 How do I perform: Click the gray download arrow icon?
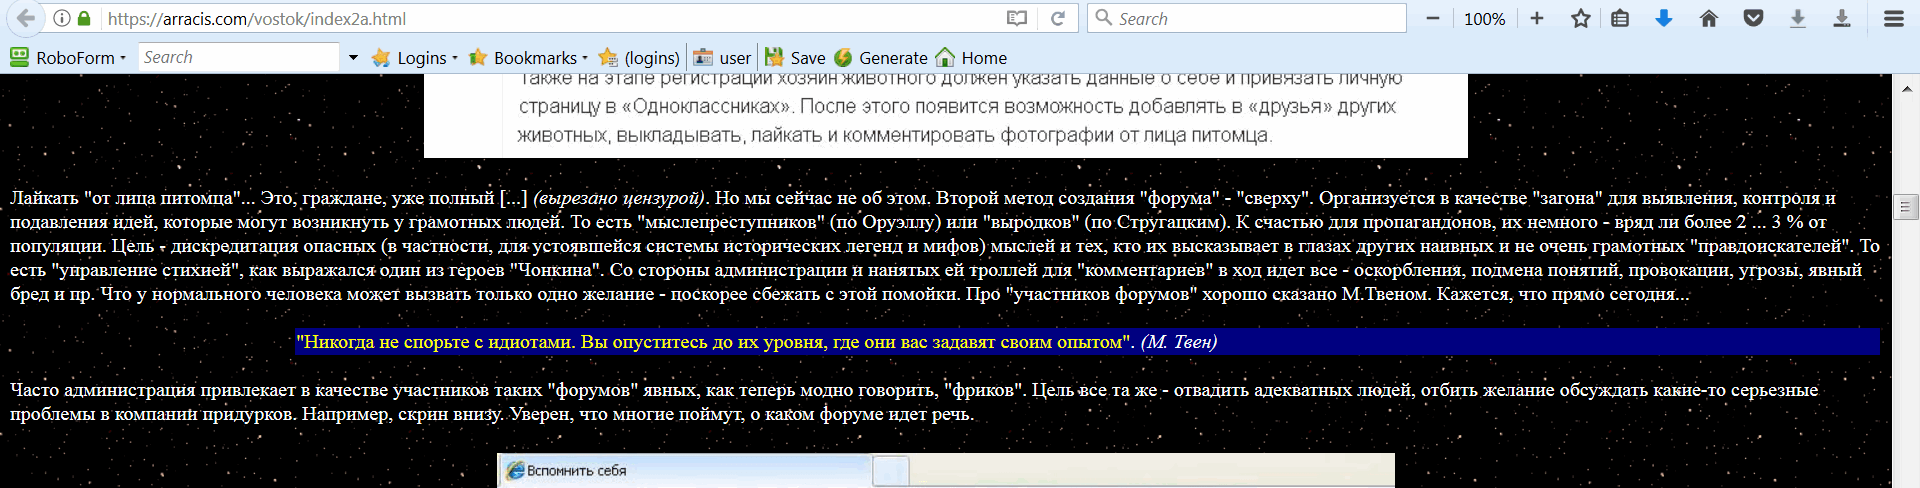1797,18
